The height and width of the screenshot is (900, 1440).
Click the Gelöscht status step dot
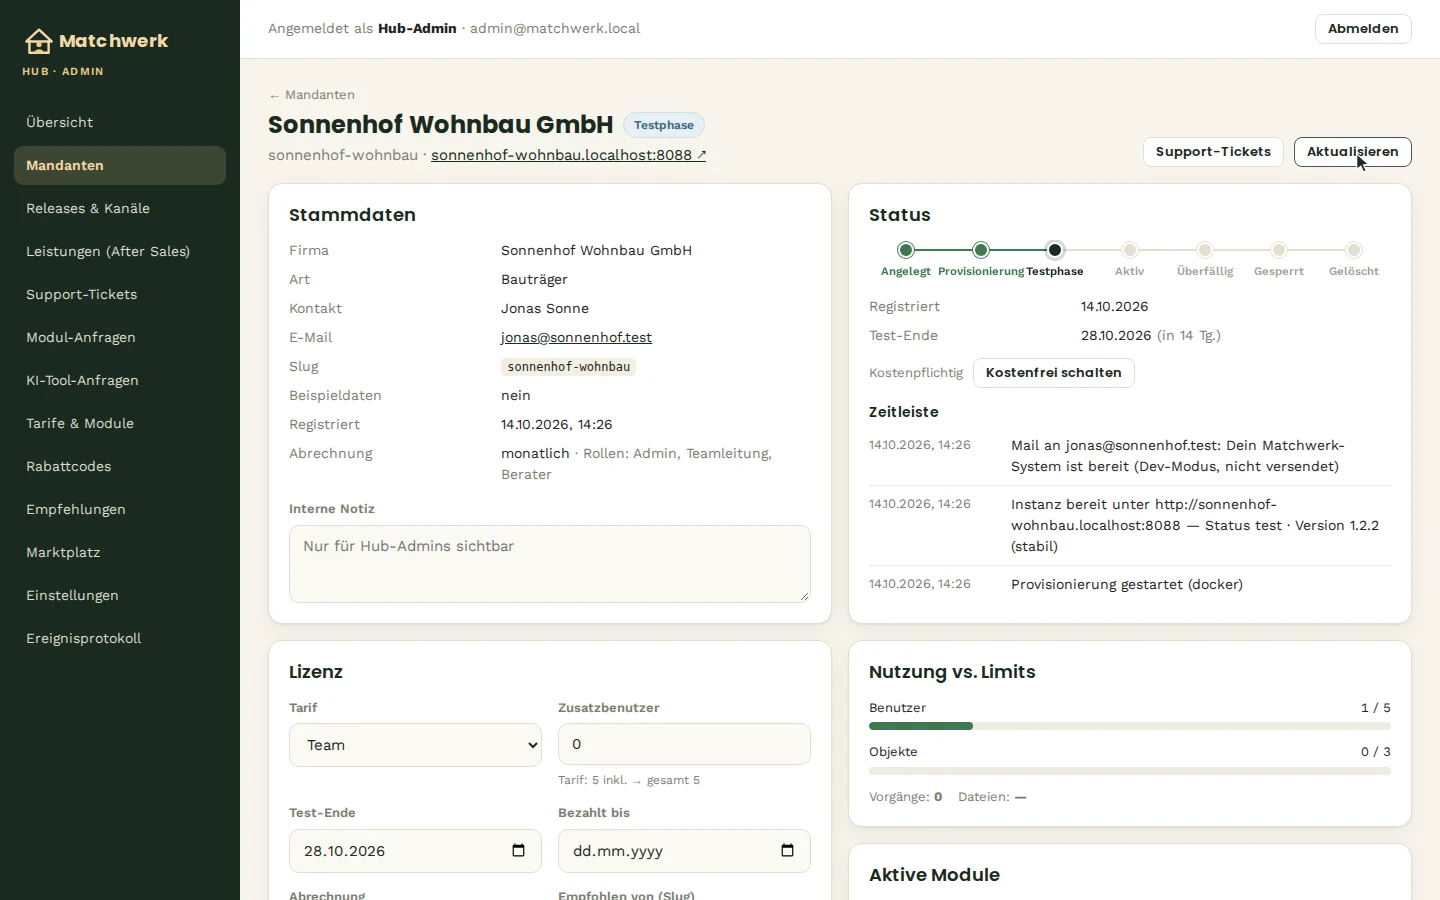point(1354,250)
